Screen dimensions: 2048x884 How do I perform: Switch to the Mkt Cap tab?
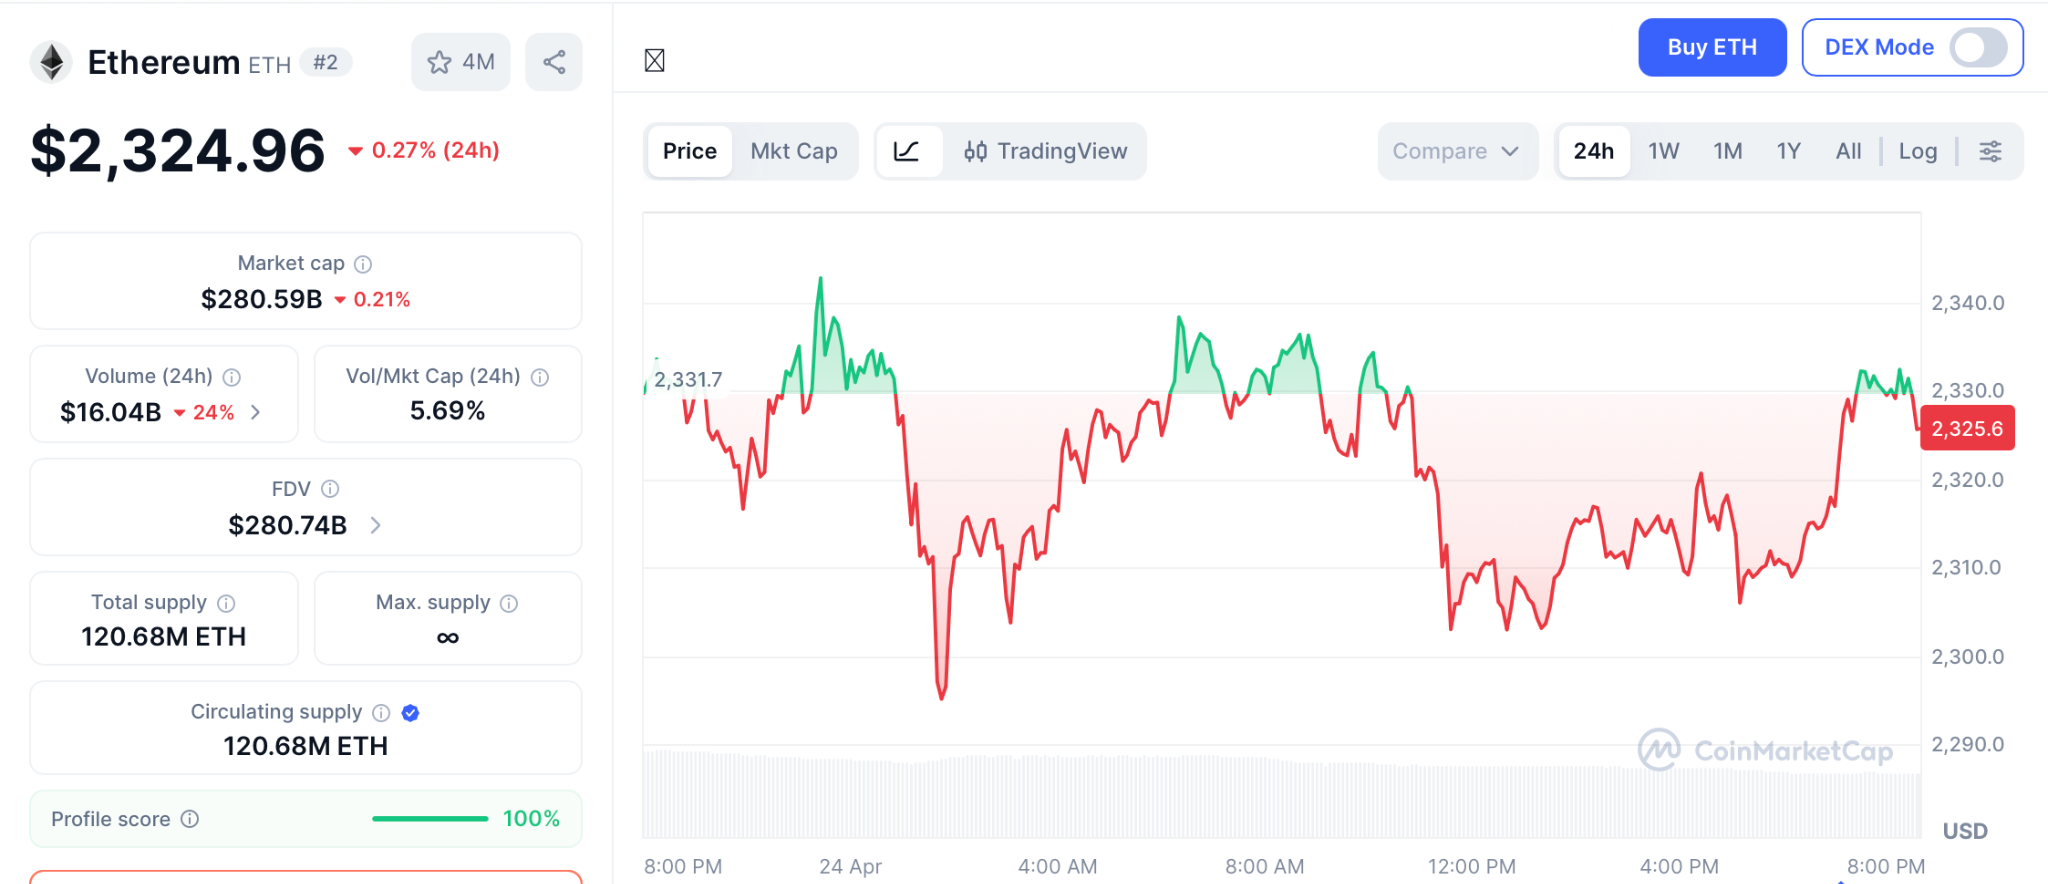click(793, 151)
